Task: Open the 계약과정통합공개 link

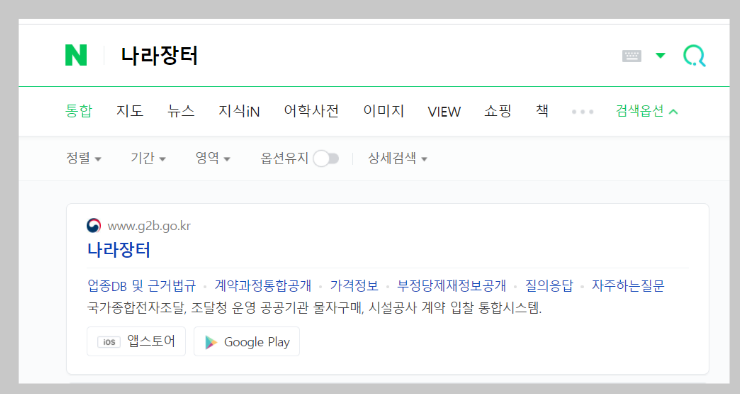Action: (263, 285)
